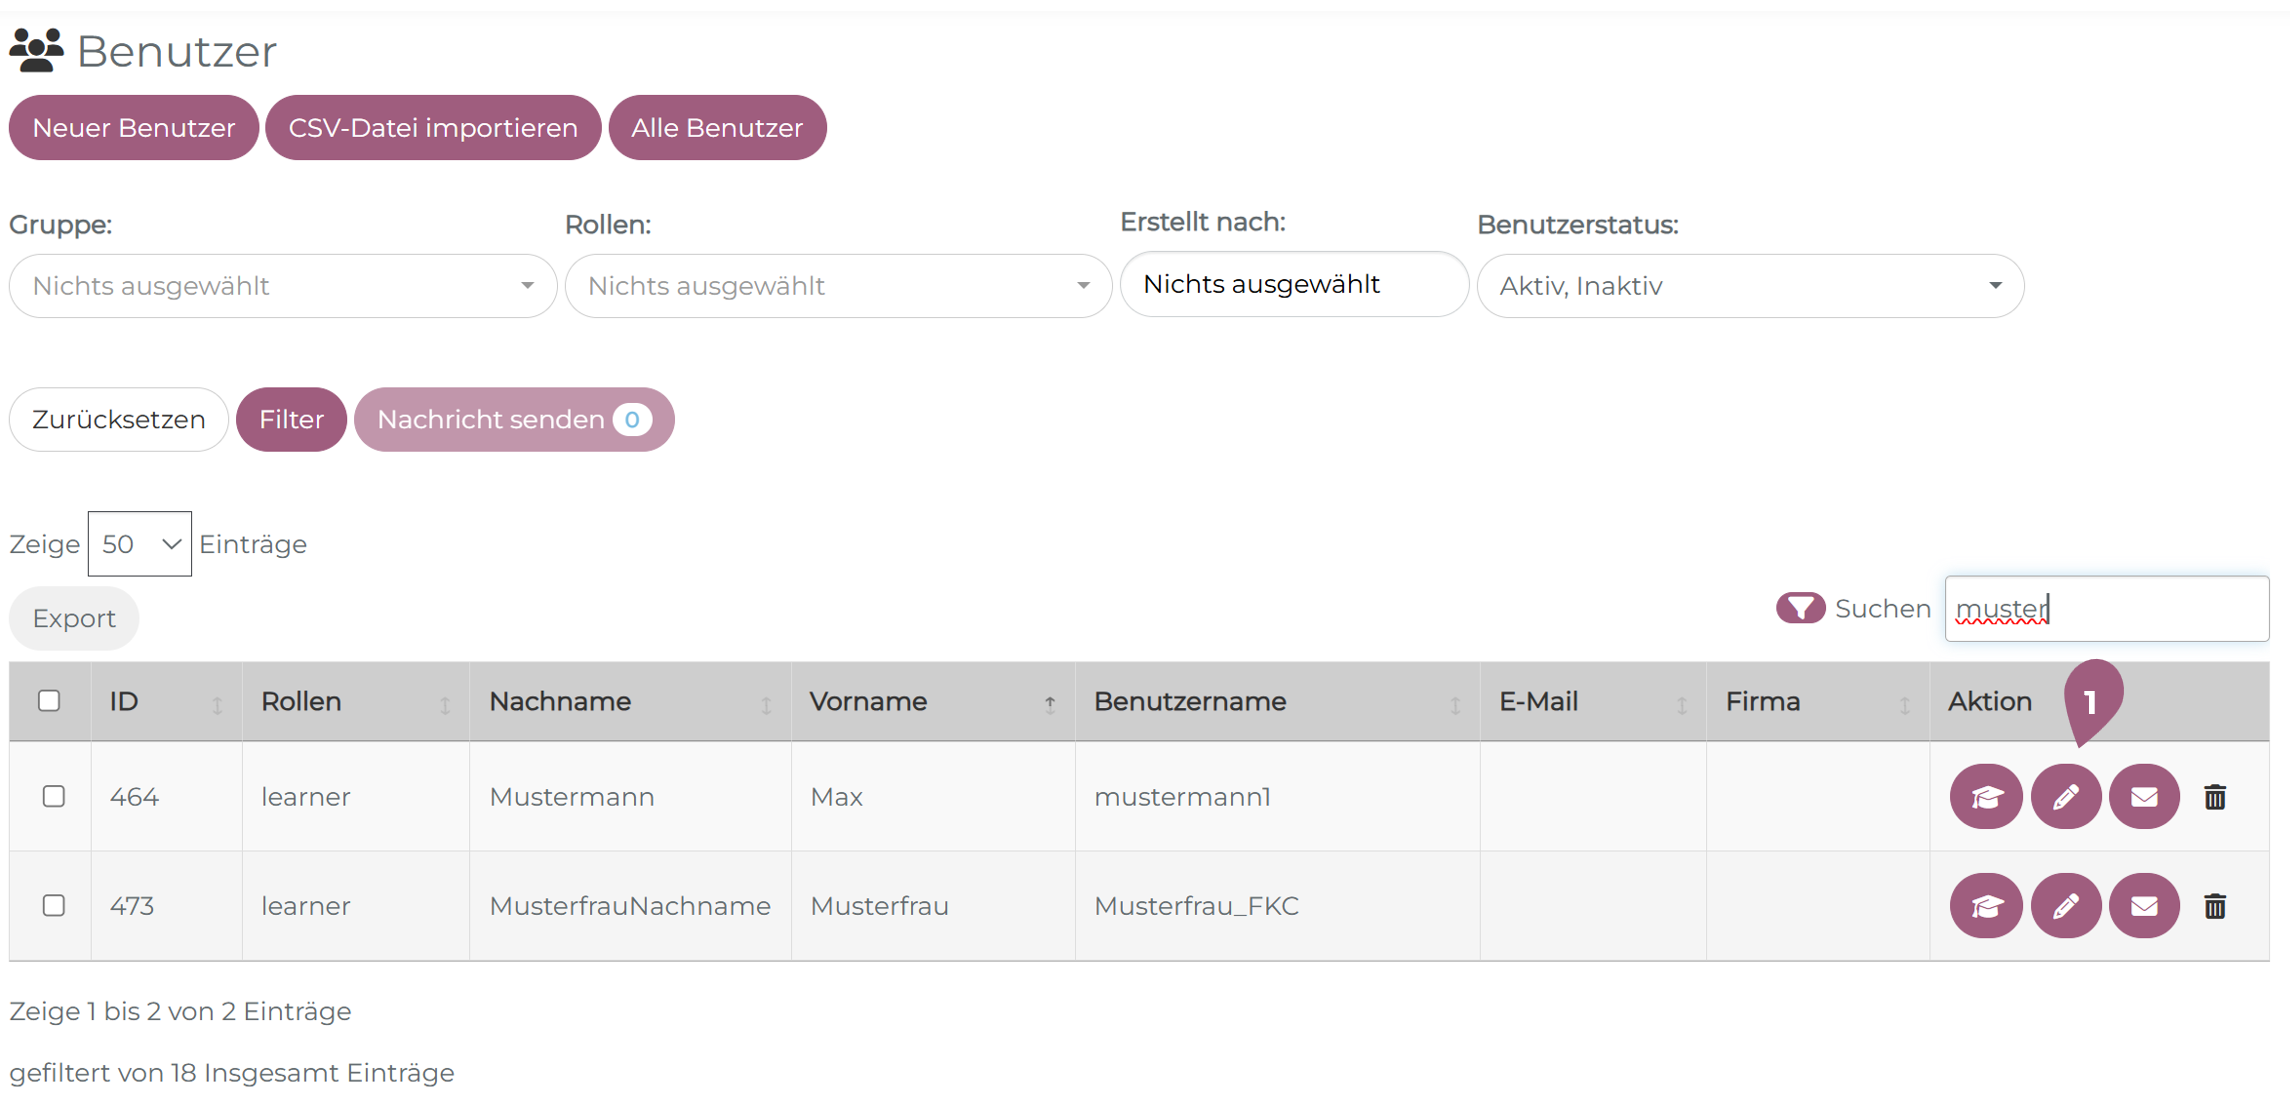Open the Benutzerstatus dropdown
Screen dimensions: 2290x1111
1750,286
